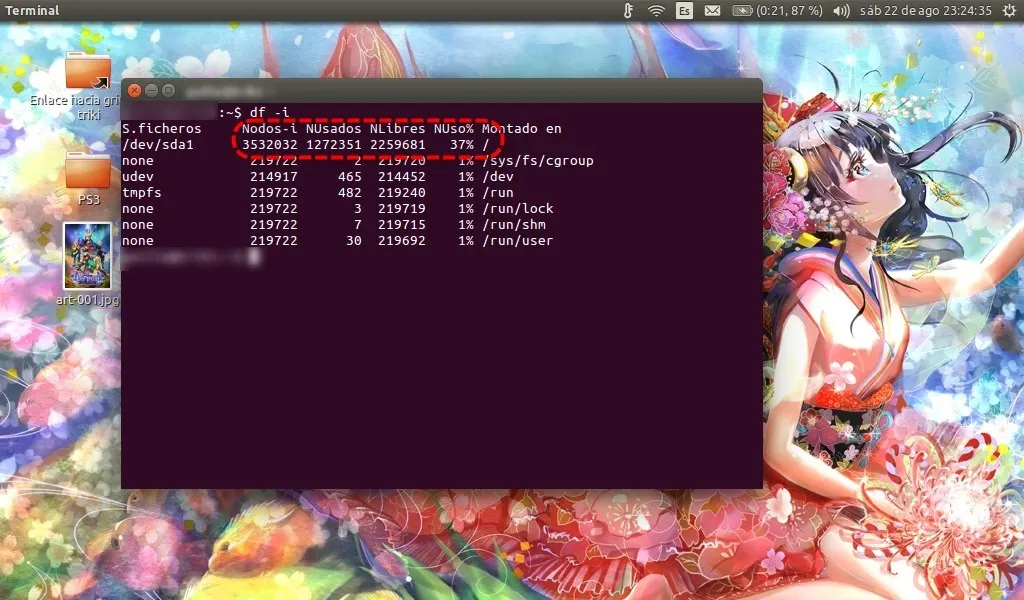
Task: Open the temperature sensor indicator
Action: (x=628, y=11)
